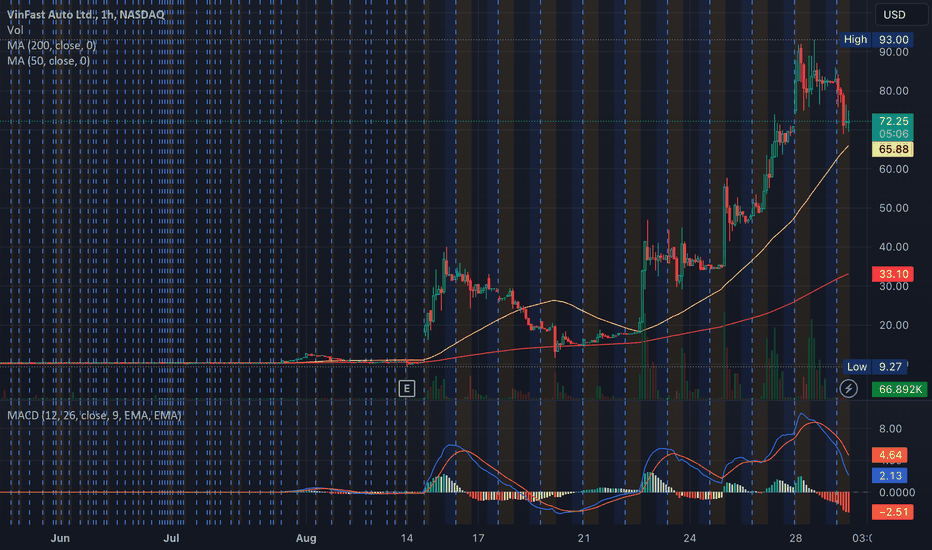Viewport: 932px width, 550px height.
Task: Click the lightning bolt go-to-realtime icon
Action: click(848, 389)
